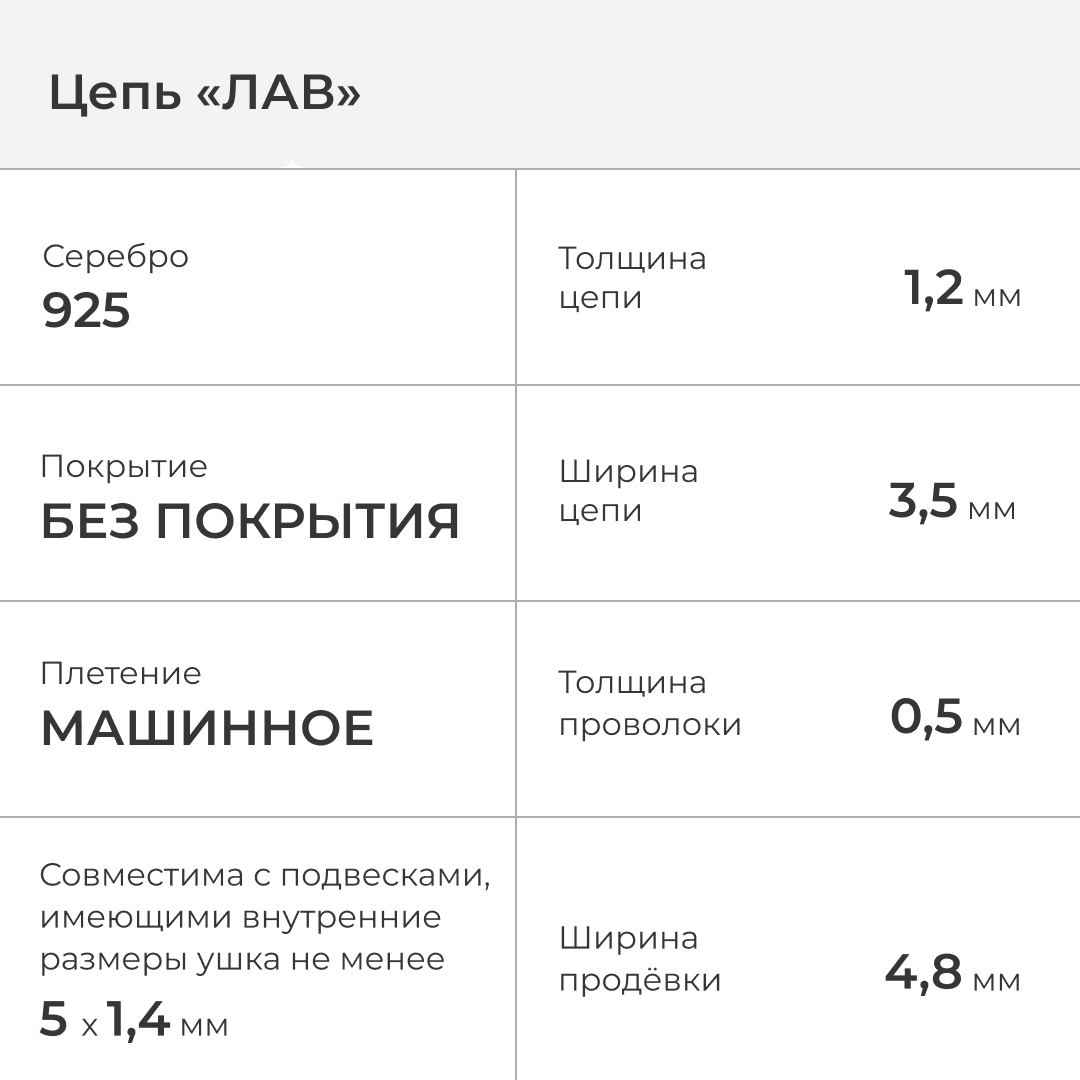The width and height of the screenshot is (1080, 1080).
Task: Select the Ширина продёвки label
Action: pos(640,959)
